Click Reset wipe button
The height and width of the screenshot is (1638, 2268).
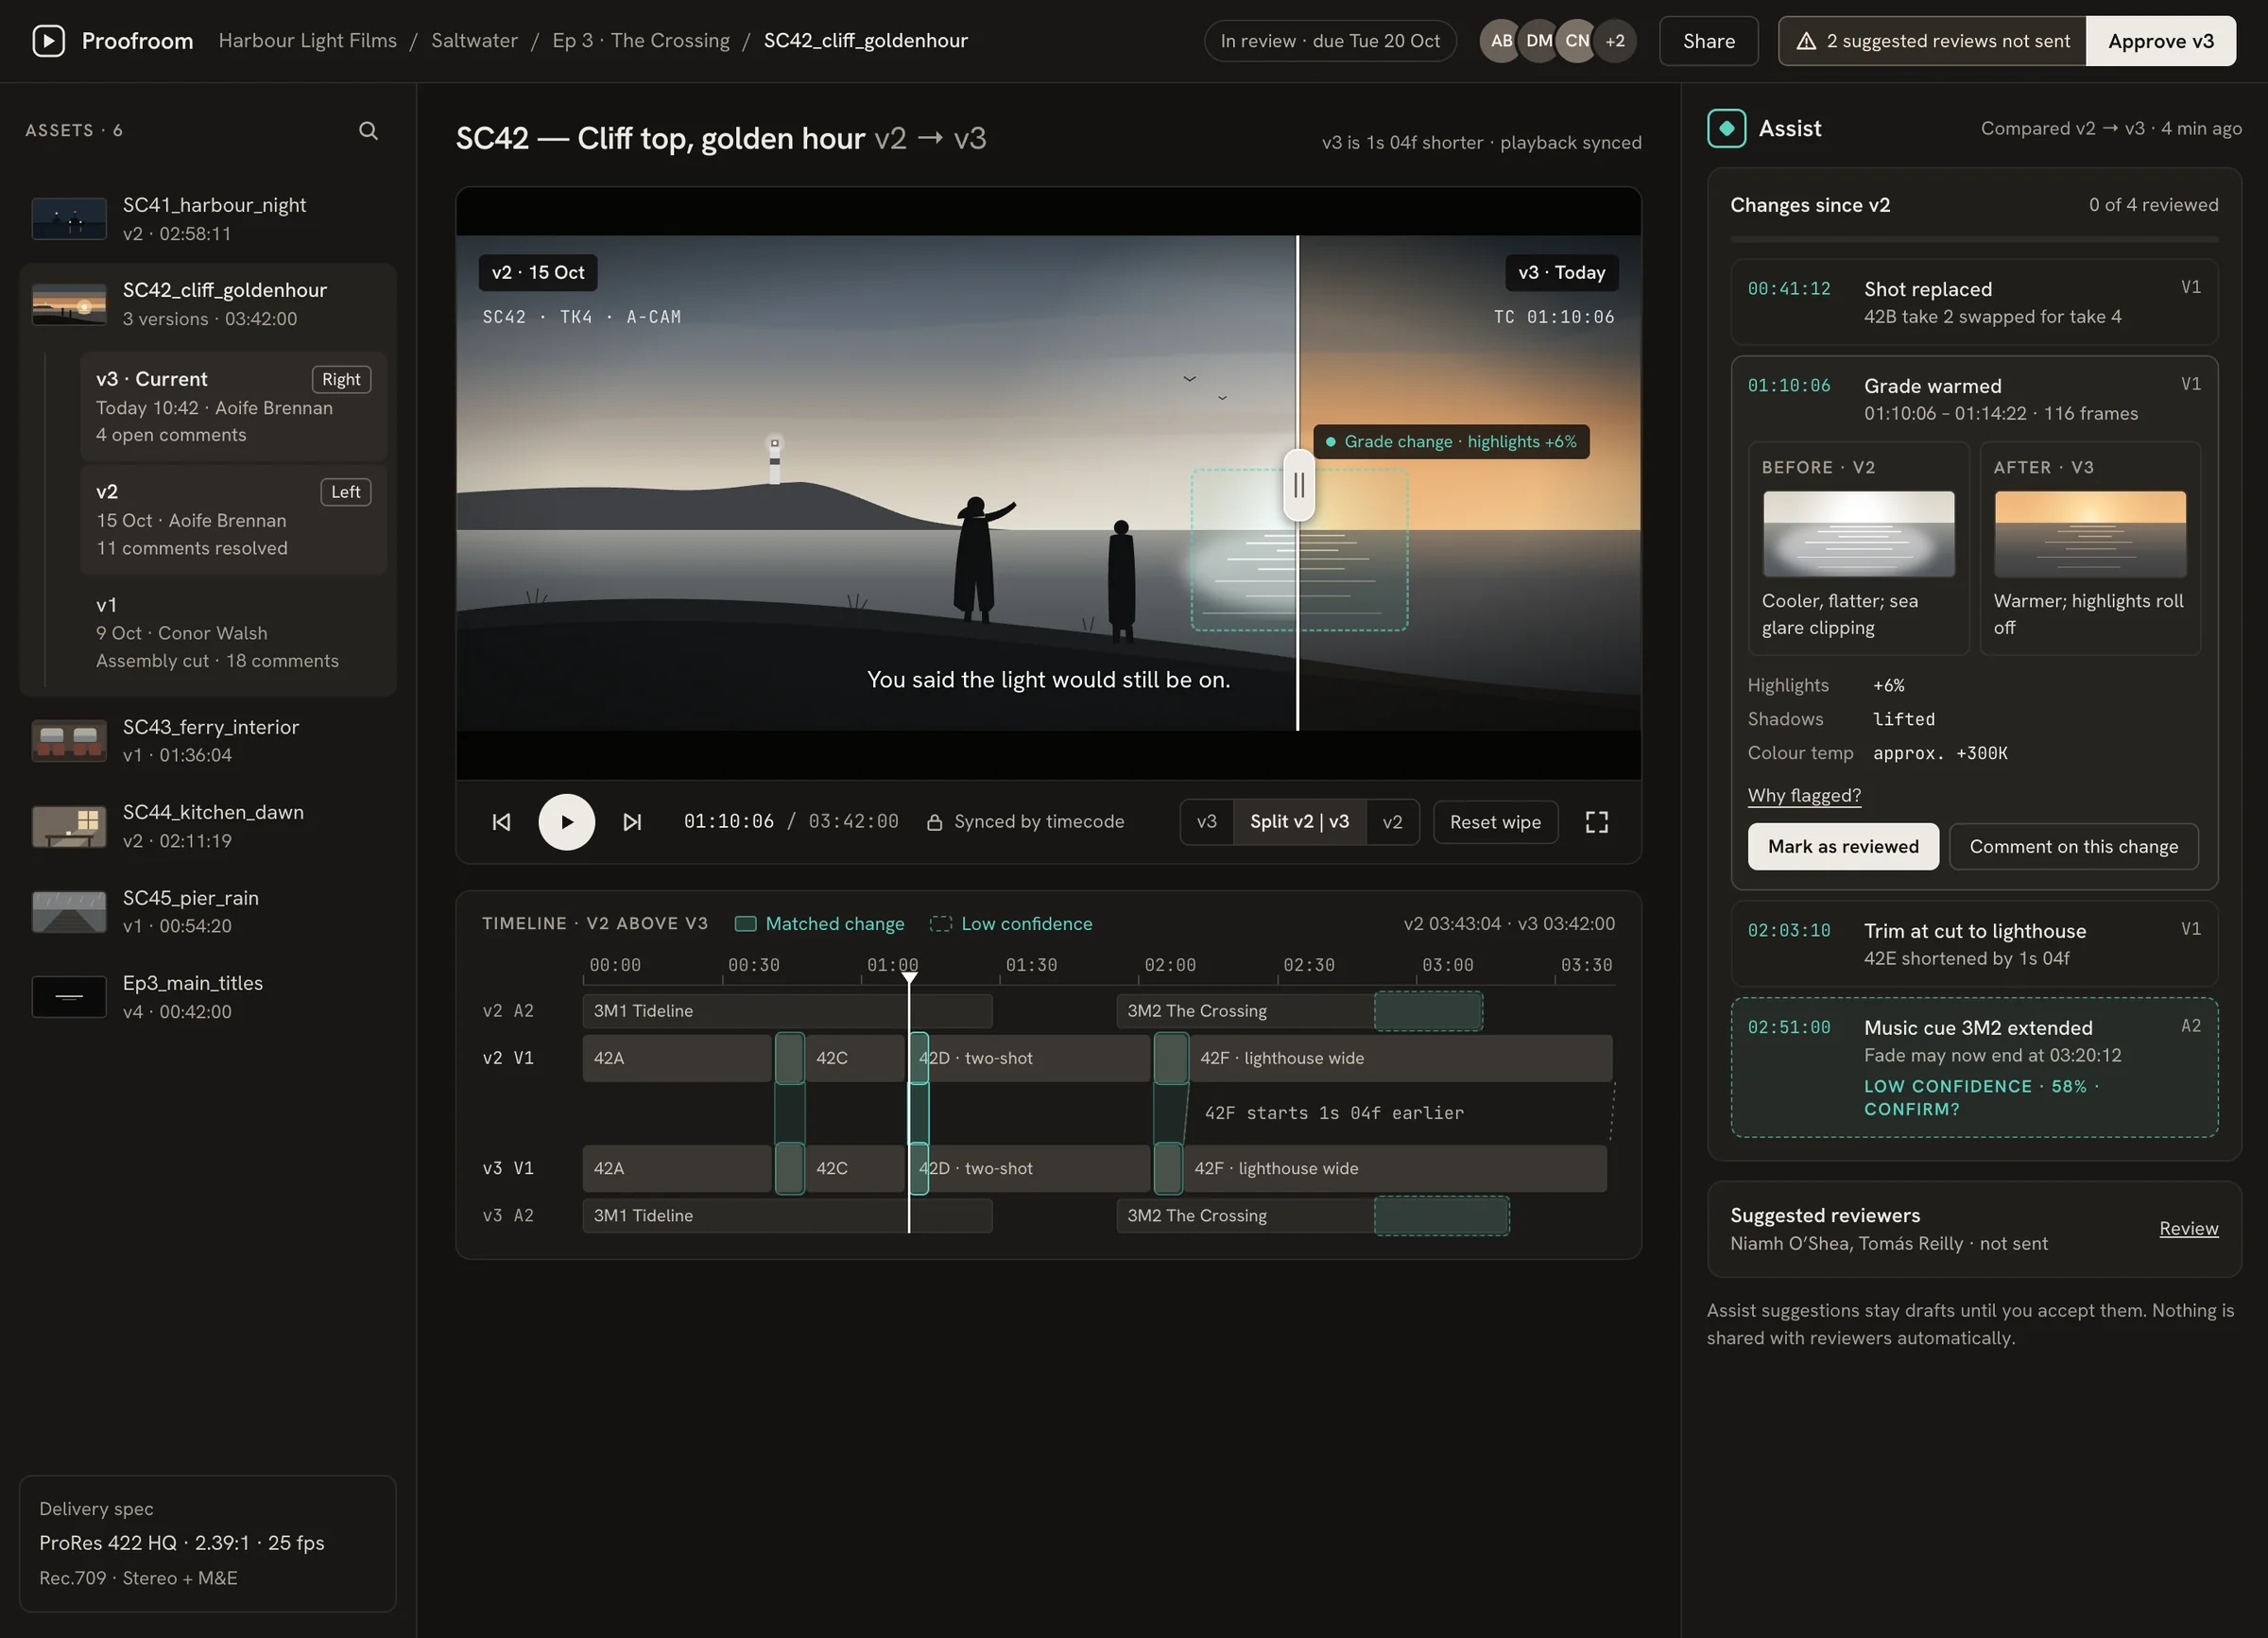point(1495,822)
